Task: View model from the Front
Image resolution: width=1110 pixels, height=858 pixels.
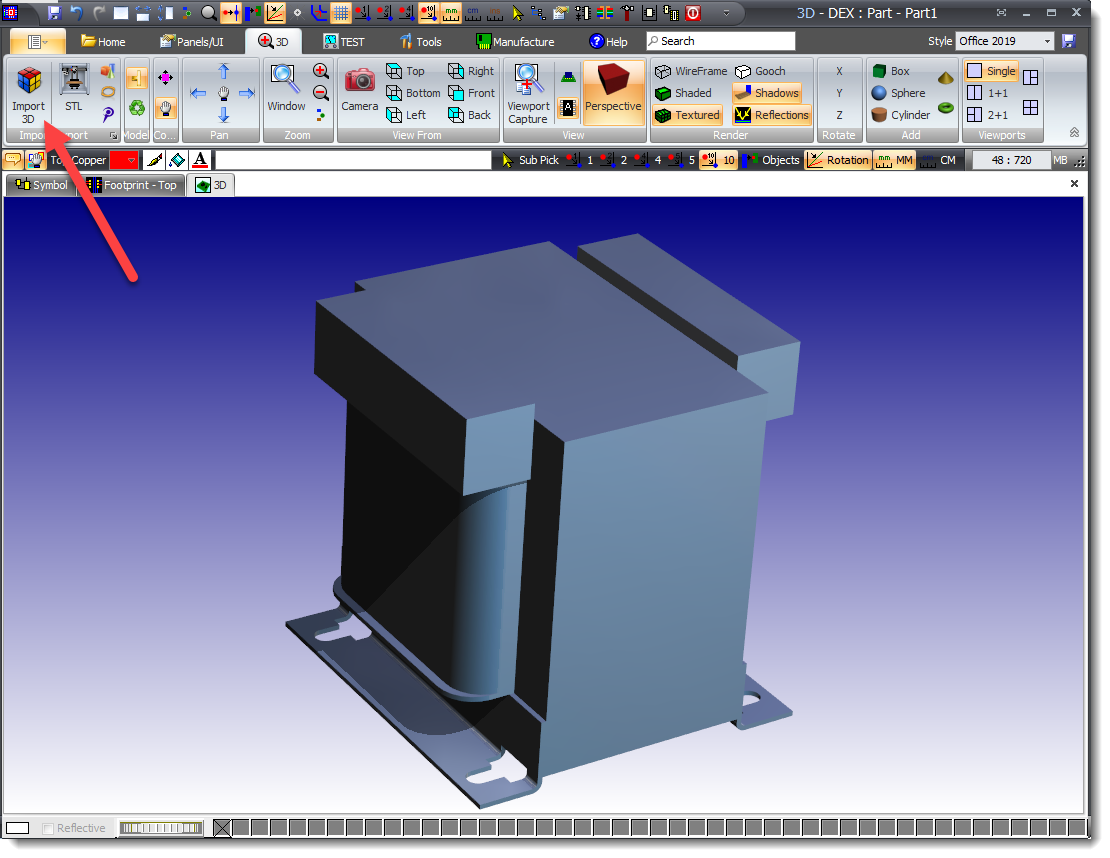Action: (x=471, y=93)
